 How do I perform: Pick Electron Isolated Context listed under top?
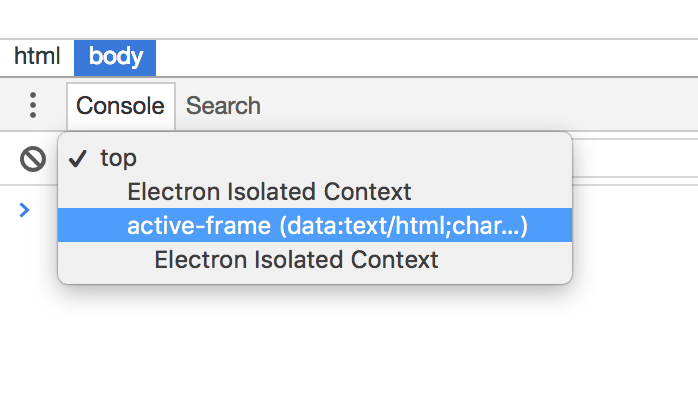[x=269, y=192]
